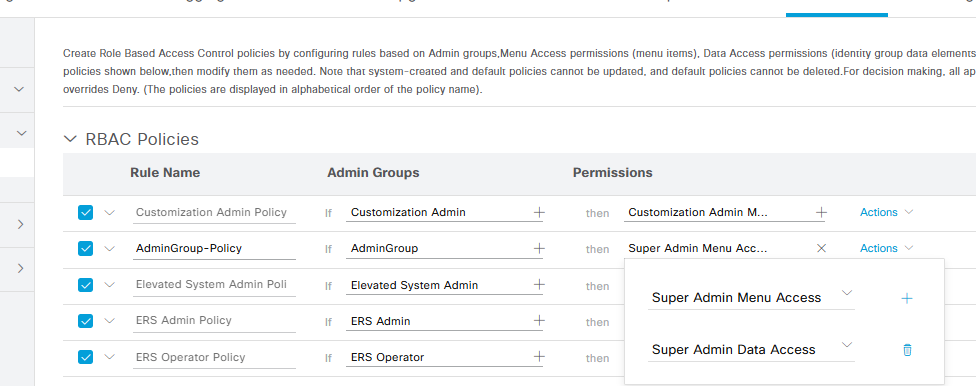Click plus next to Elevated System Admin group
Screen dimensions: 976x386
point(539,285)
